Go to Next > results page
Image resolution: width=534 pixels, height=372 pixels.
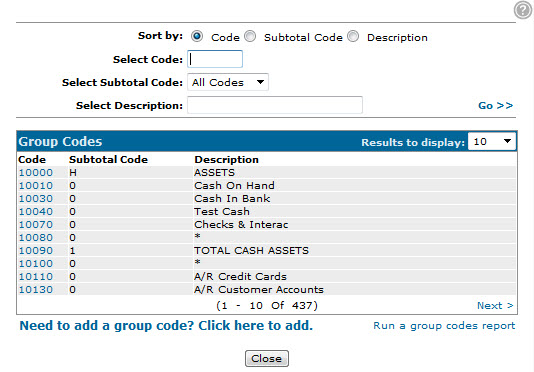coord(495,306)
